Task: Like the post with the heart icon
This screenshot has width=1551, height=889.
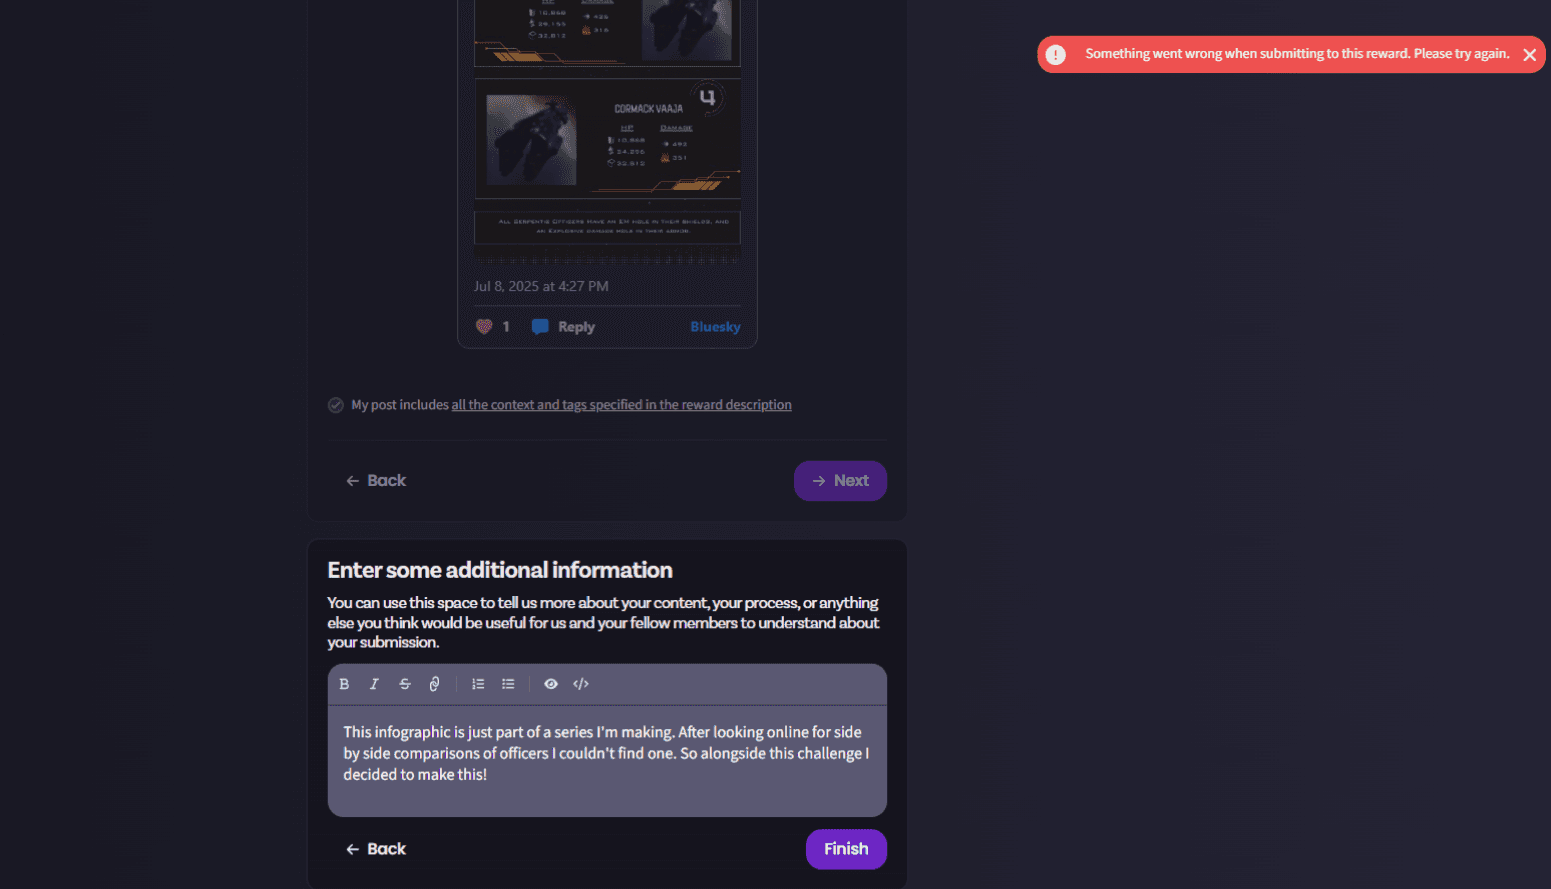Action: (484, 327)
